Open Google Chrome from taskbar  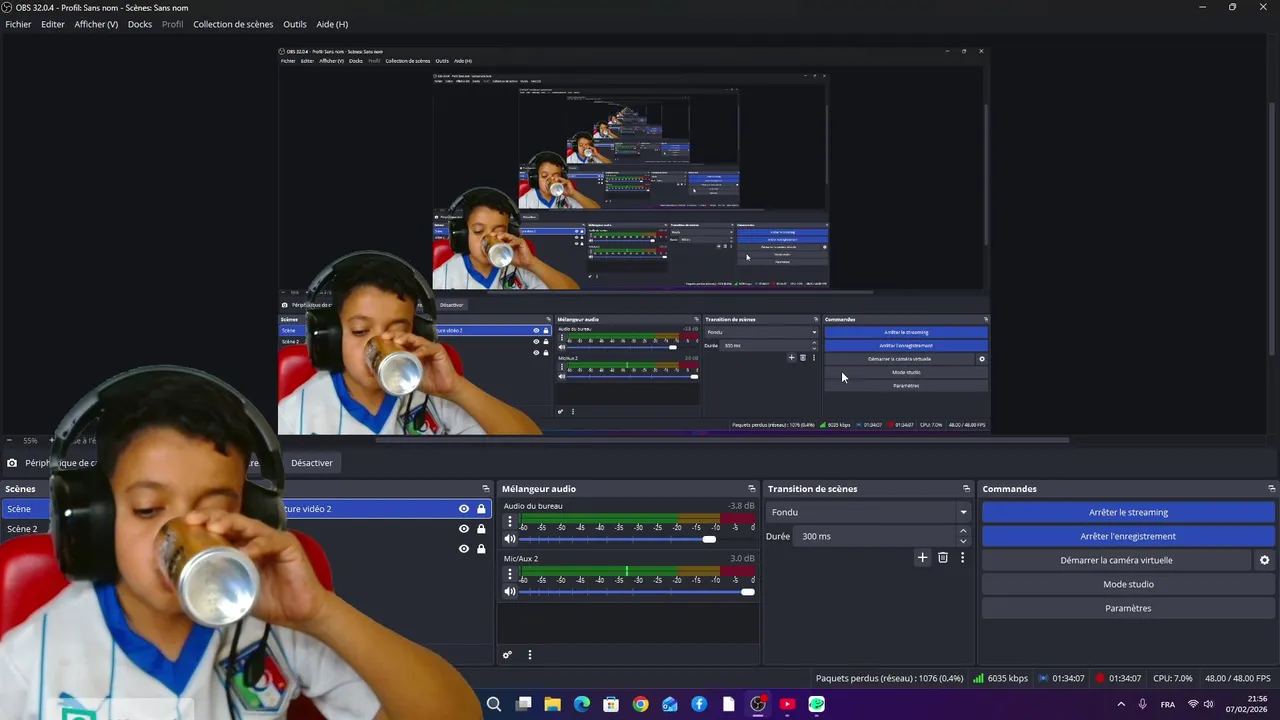[x=640, y=704]
